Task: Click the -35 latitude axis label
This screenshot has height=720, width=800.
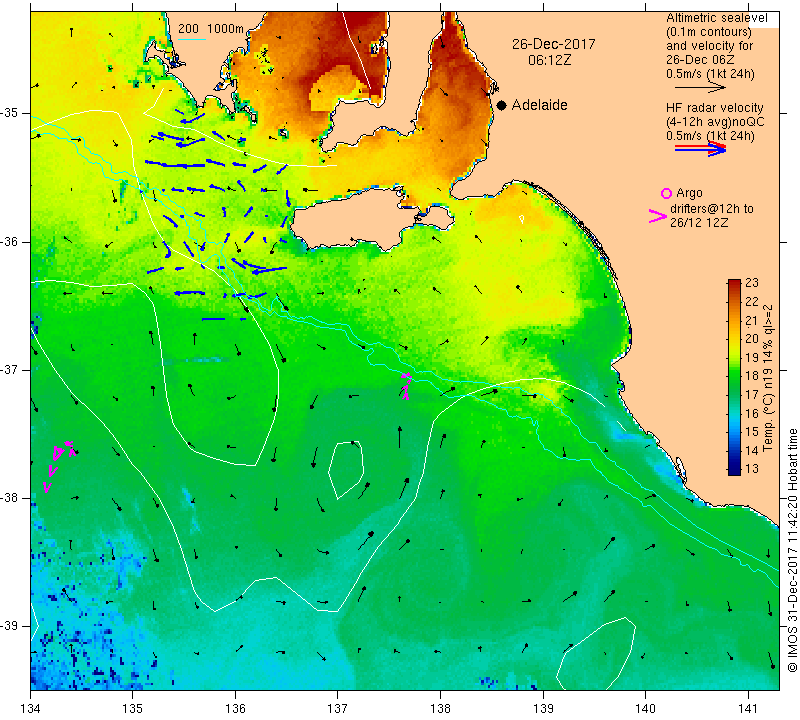Action: click(x=9, y=113)
